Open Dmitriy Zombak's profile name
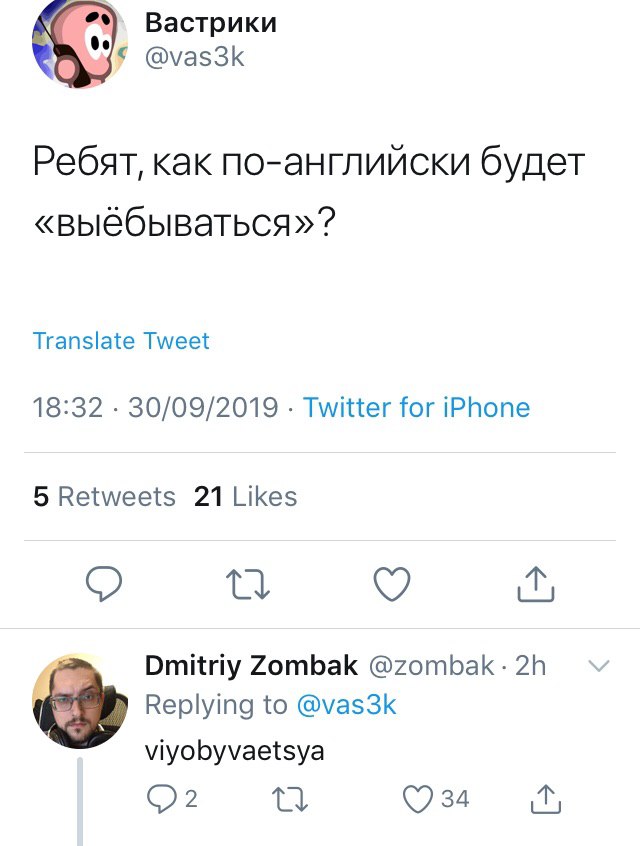 pyautogui.click(x=251, y=666)
